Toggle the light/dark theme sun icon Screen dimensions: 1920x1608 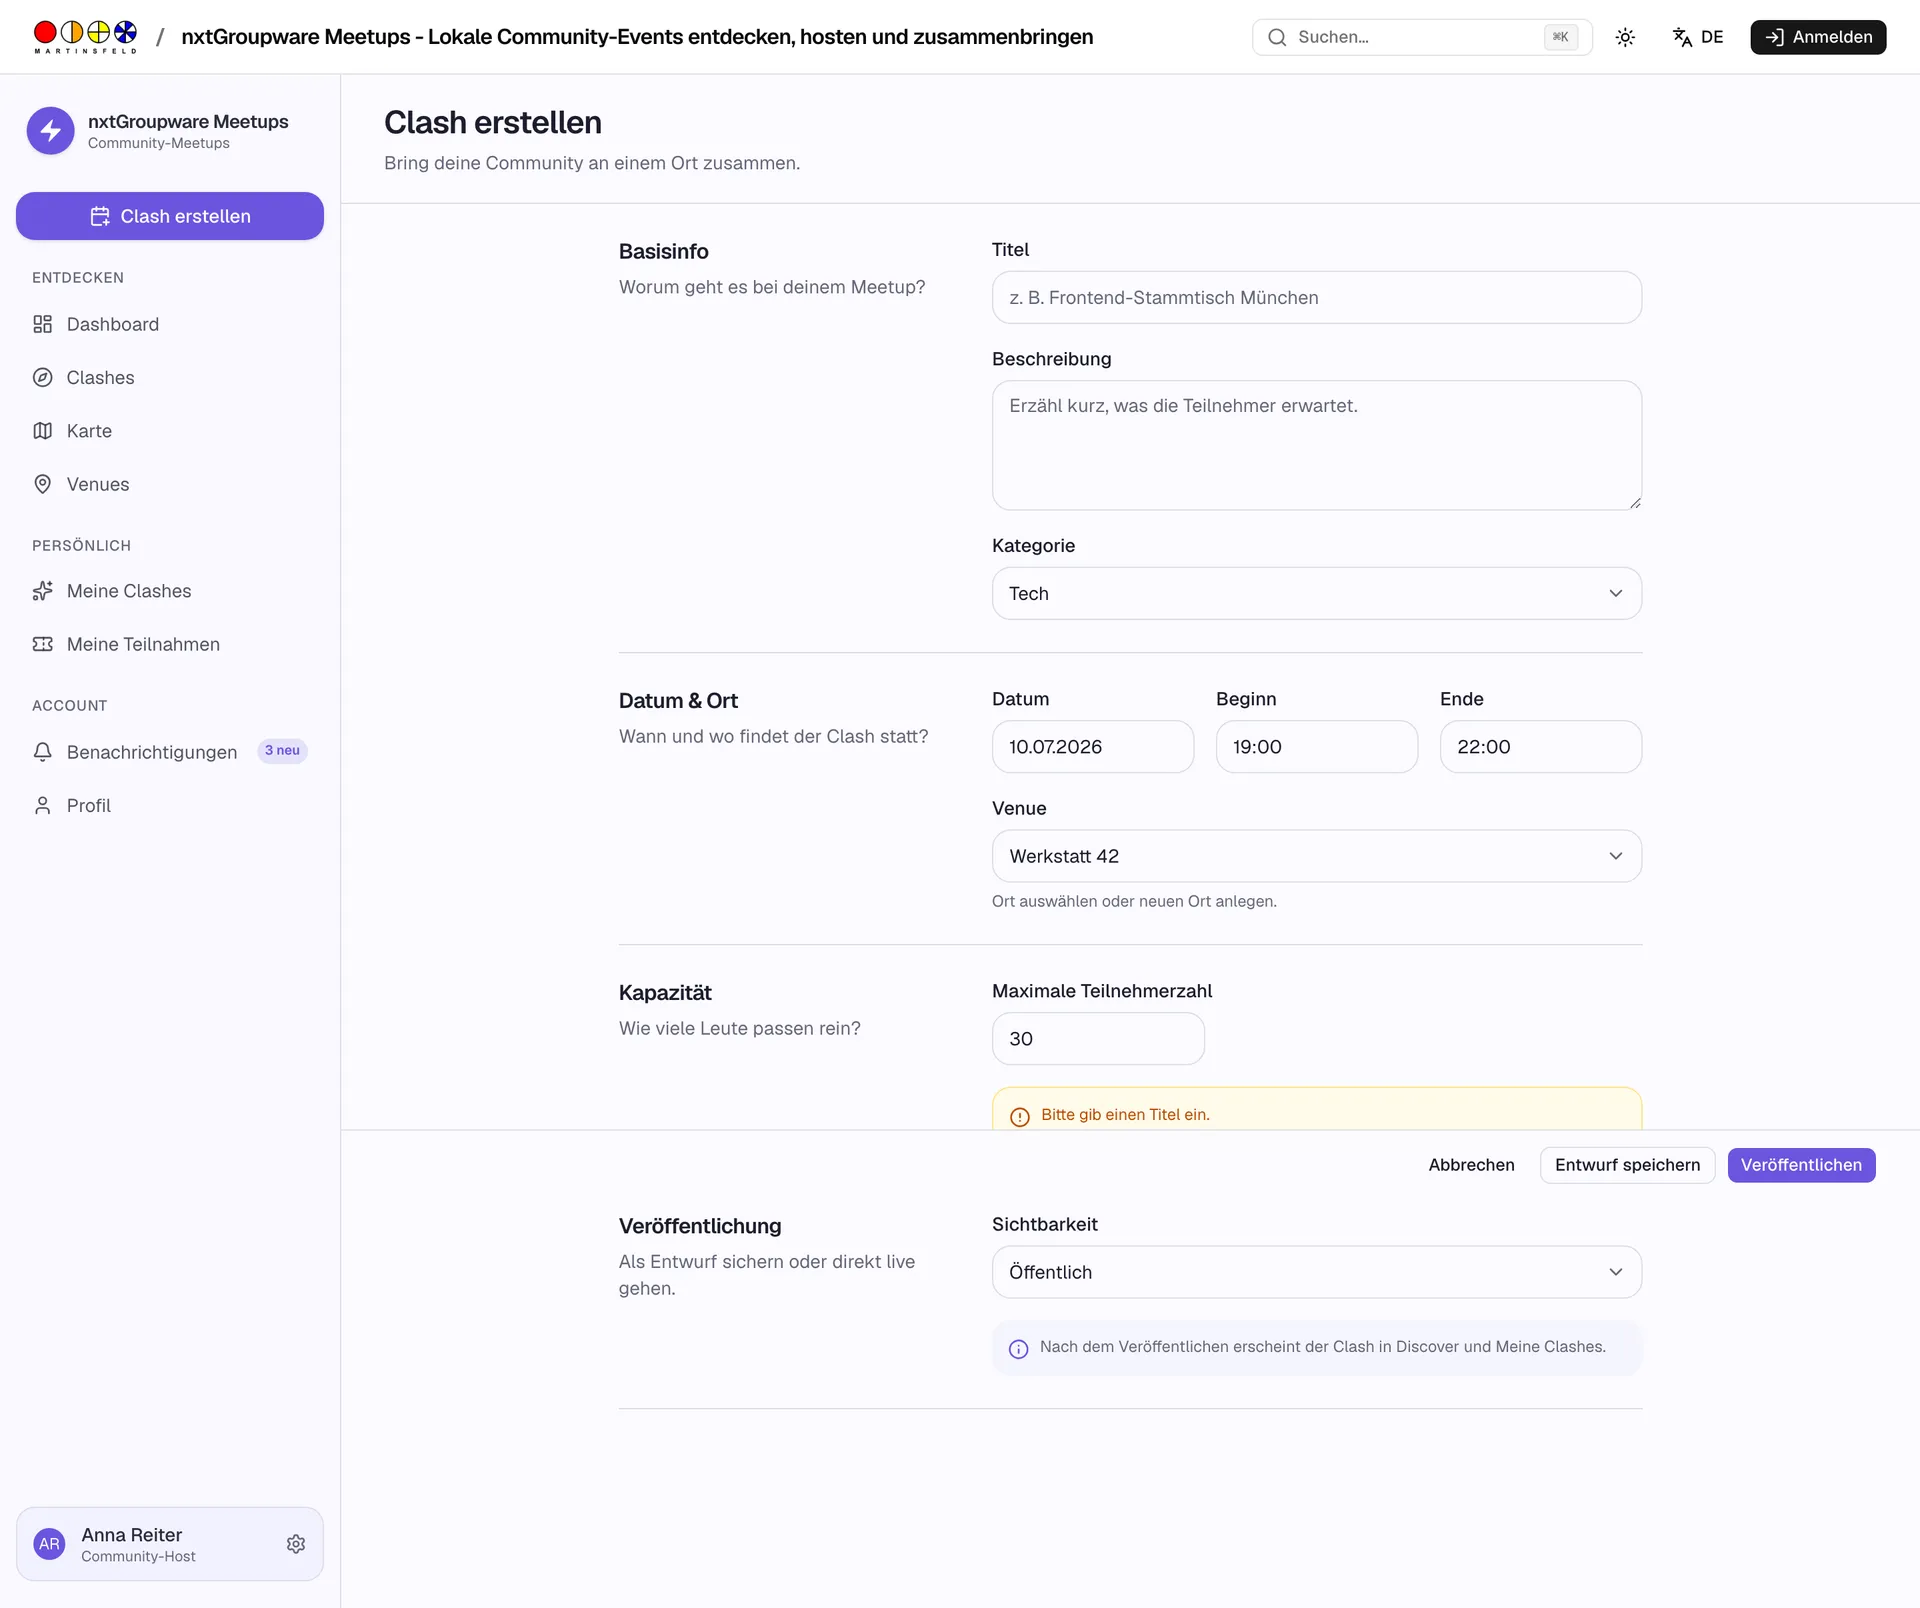(1625, 37)
